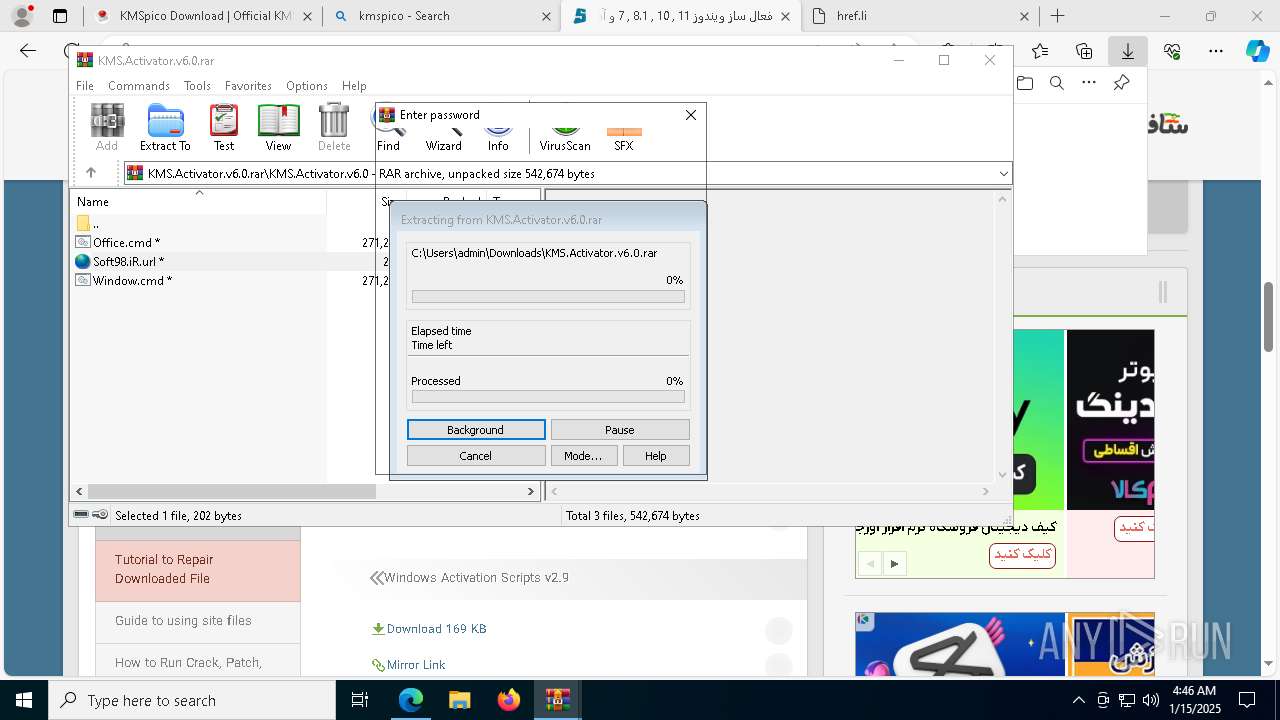Screen dimensions: 1280x720
Task: Open Edge Settings and more menu
Action: (1216, 51)
